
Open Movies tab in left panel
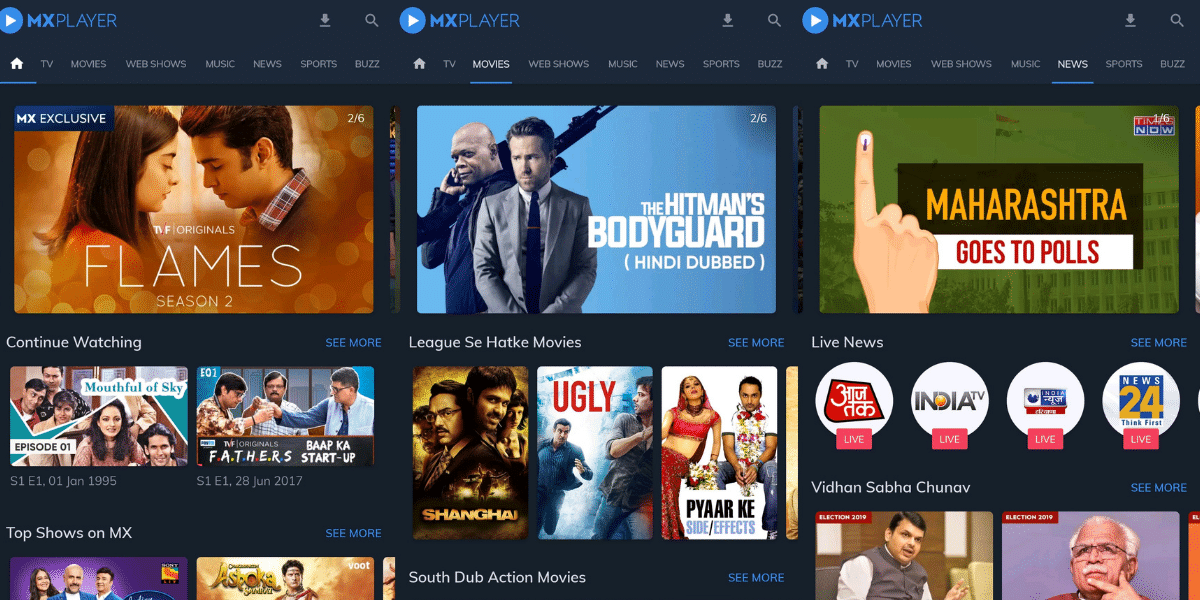point(88,64)
